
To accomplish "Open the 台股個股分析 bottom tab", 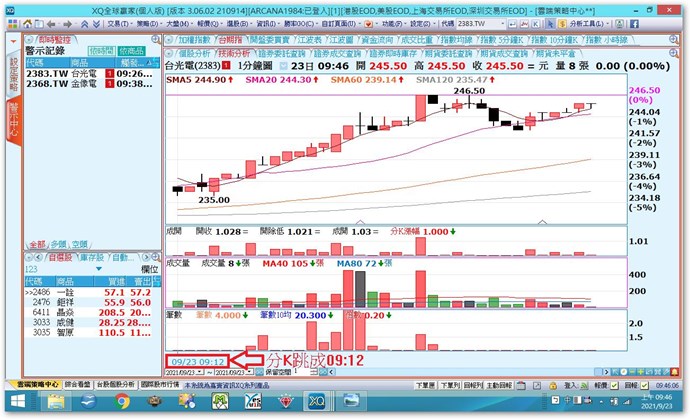I will pos(116,384).
